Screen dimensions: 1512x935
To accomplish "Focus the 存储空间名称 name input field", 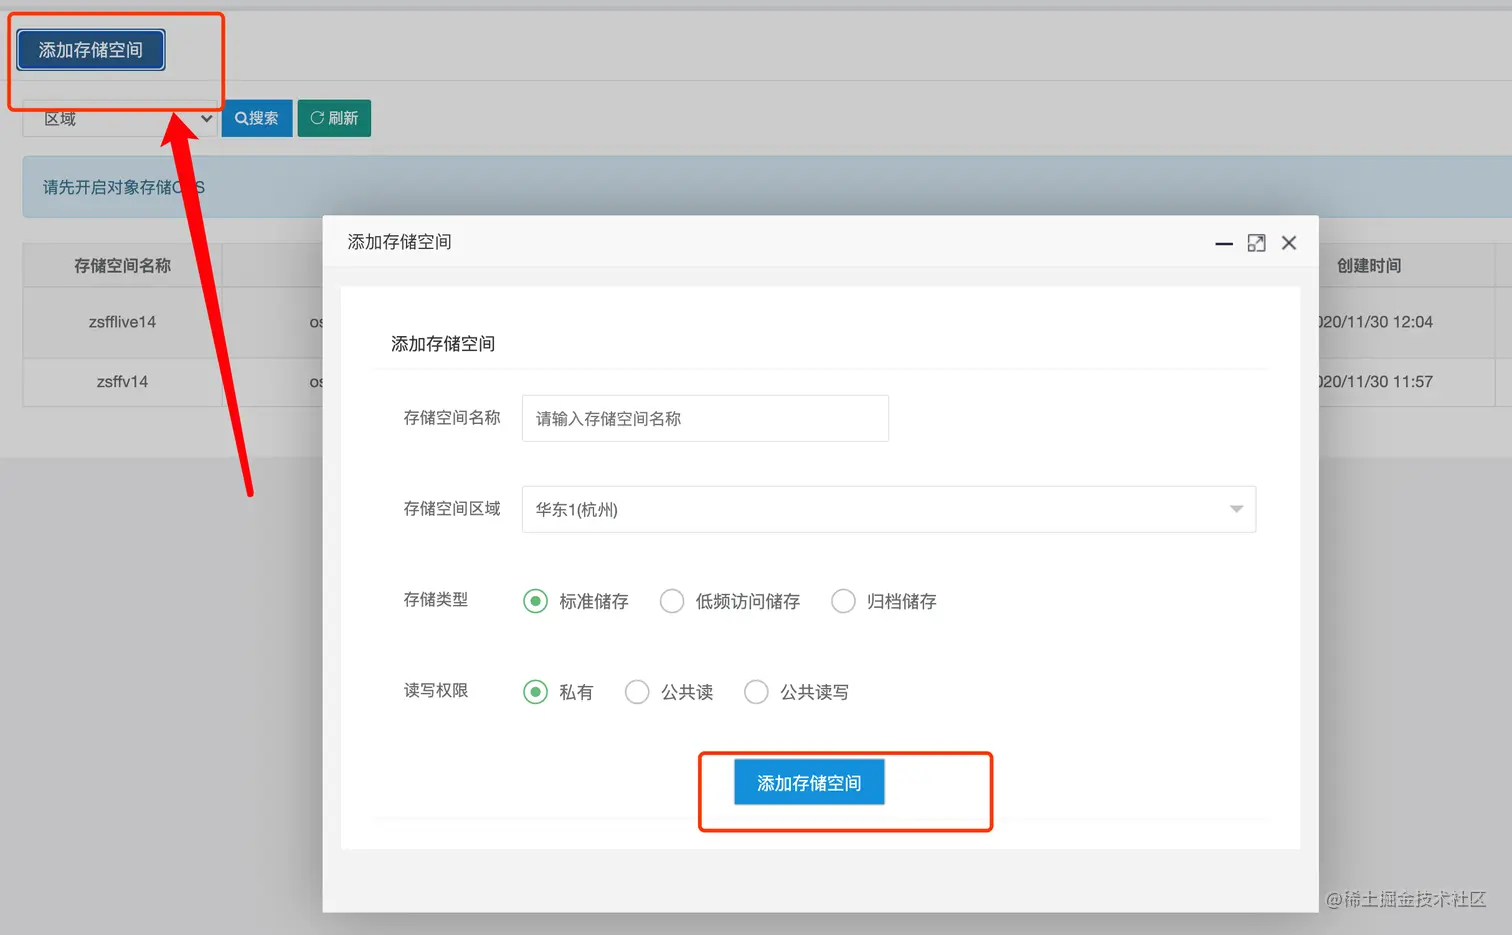I will pos(705,418).
